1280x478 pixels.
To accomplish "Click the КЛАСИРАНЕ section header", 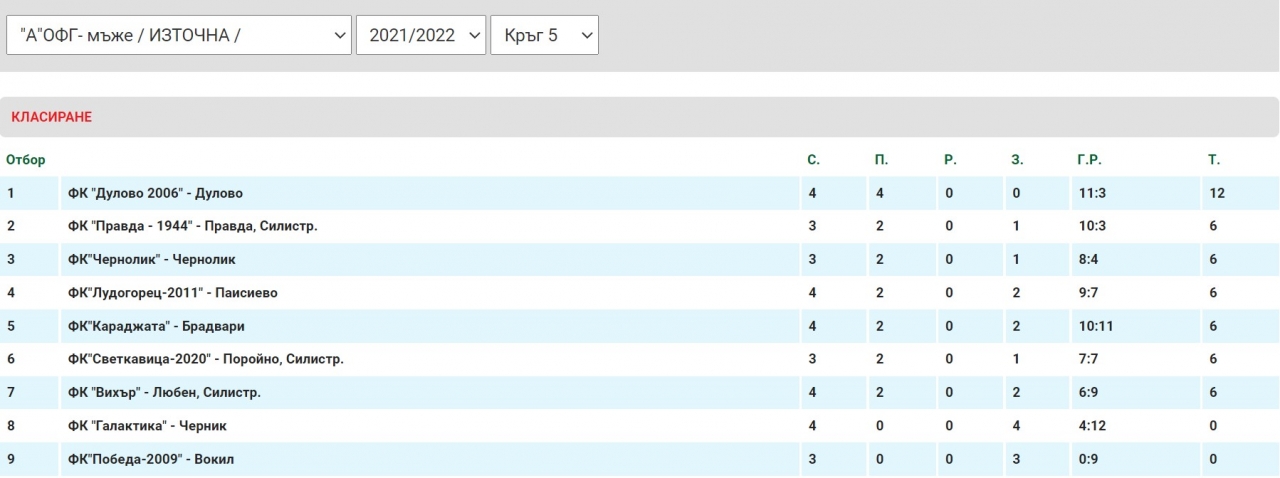I will click(52, 117).
